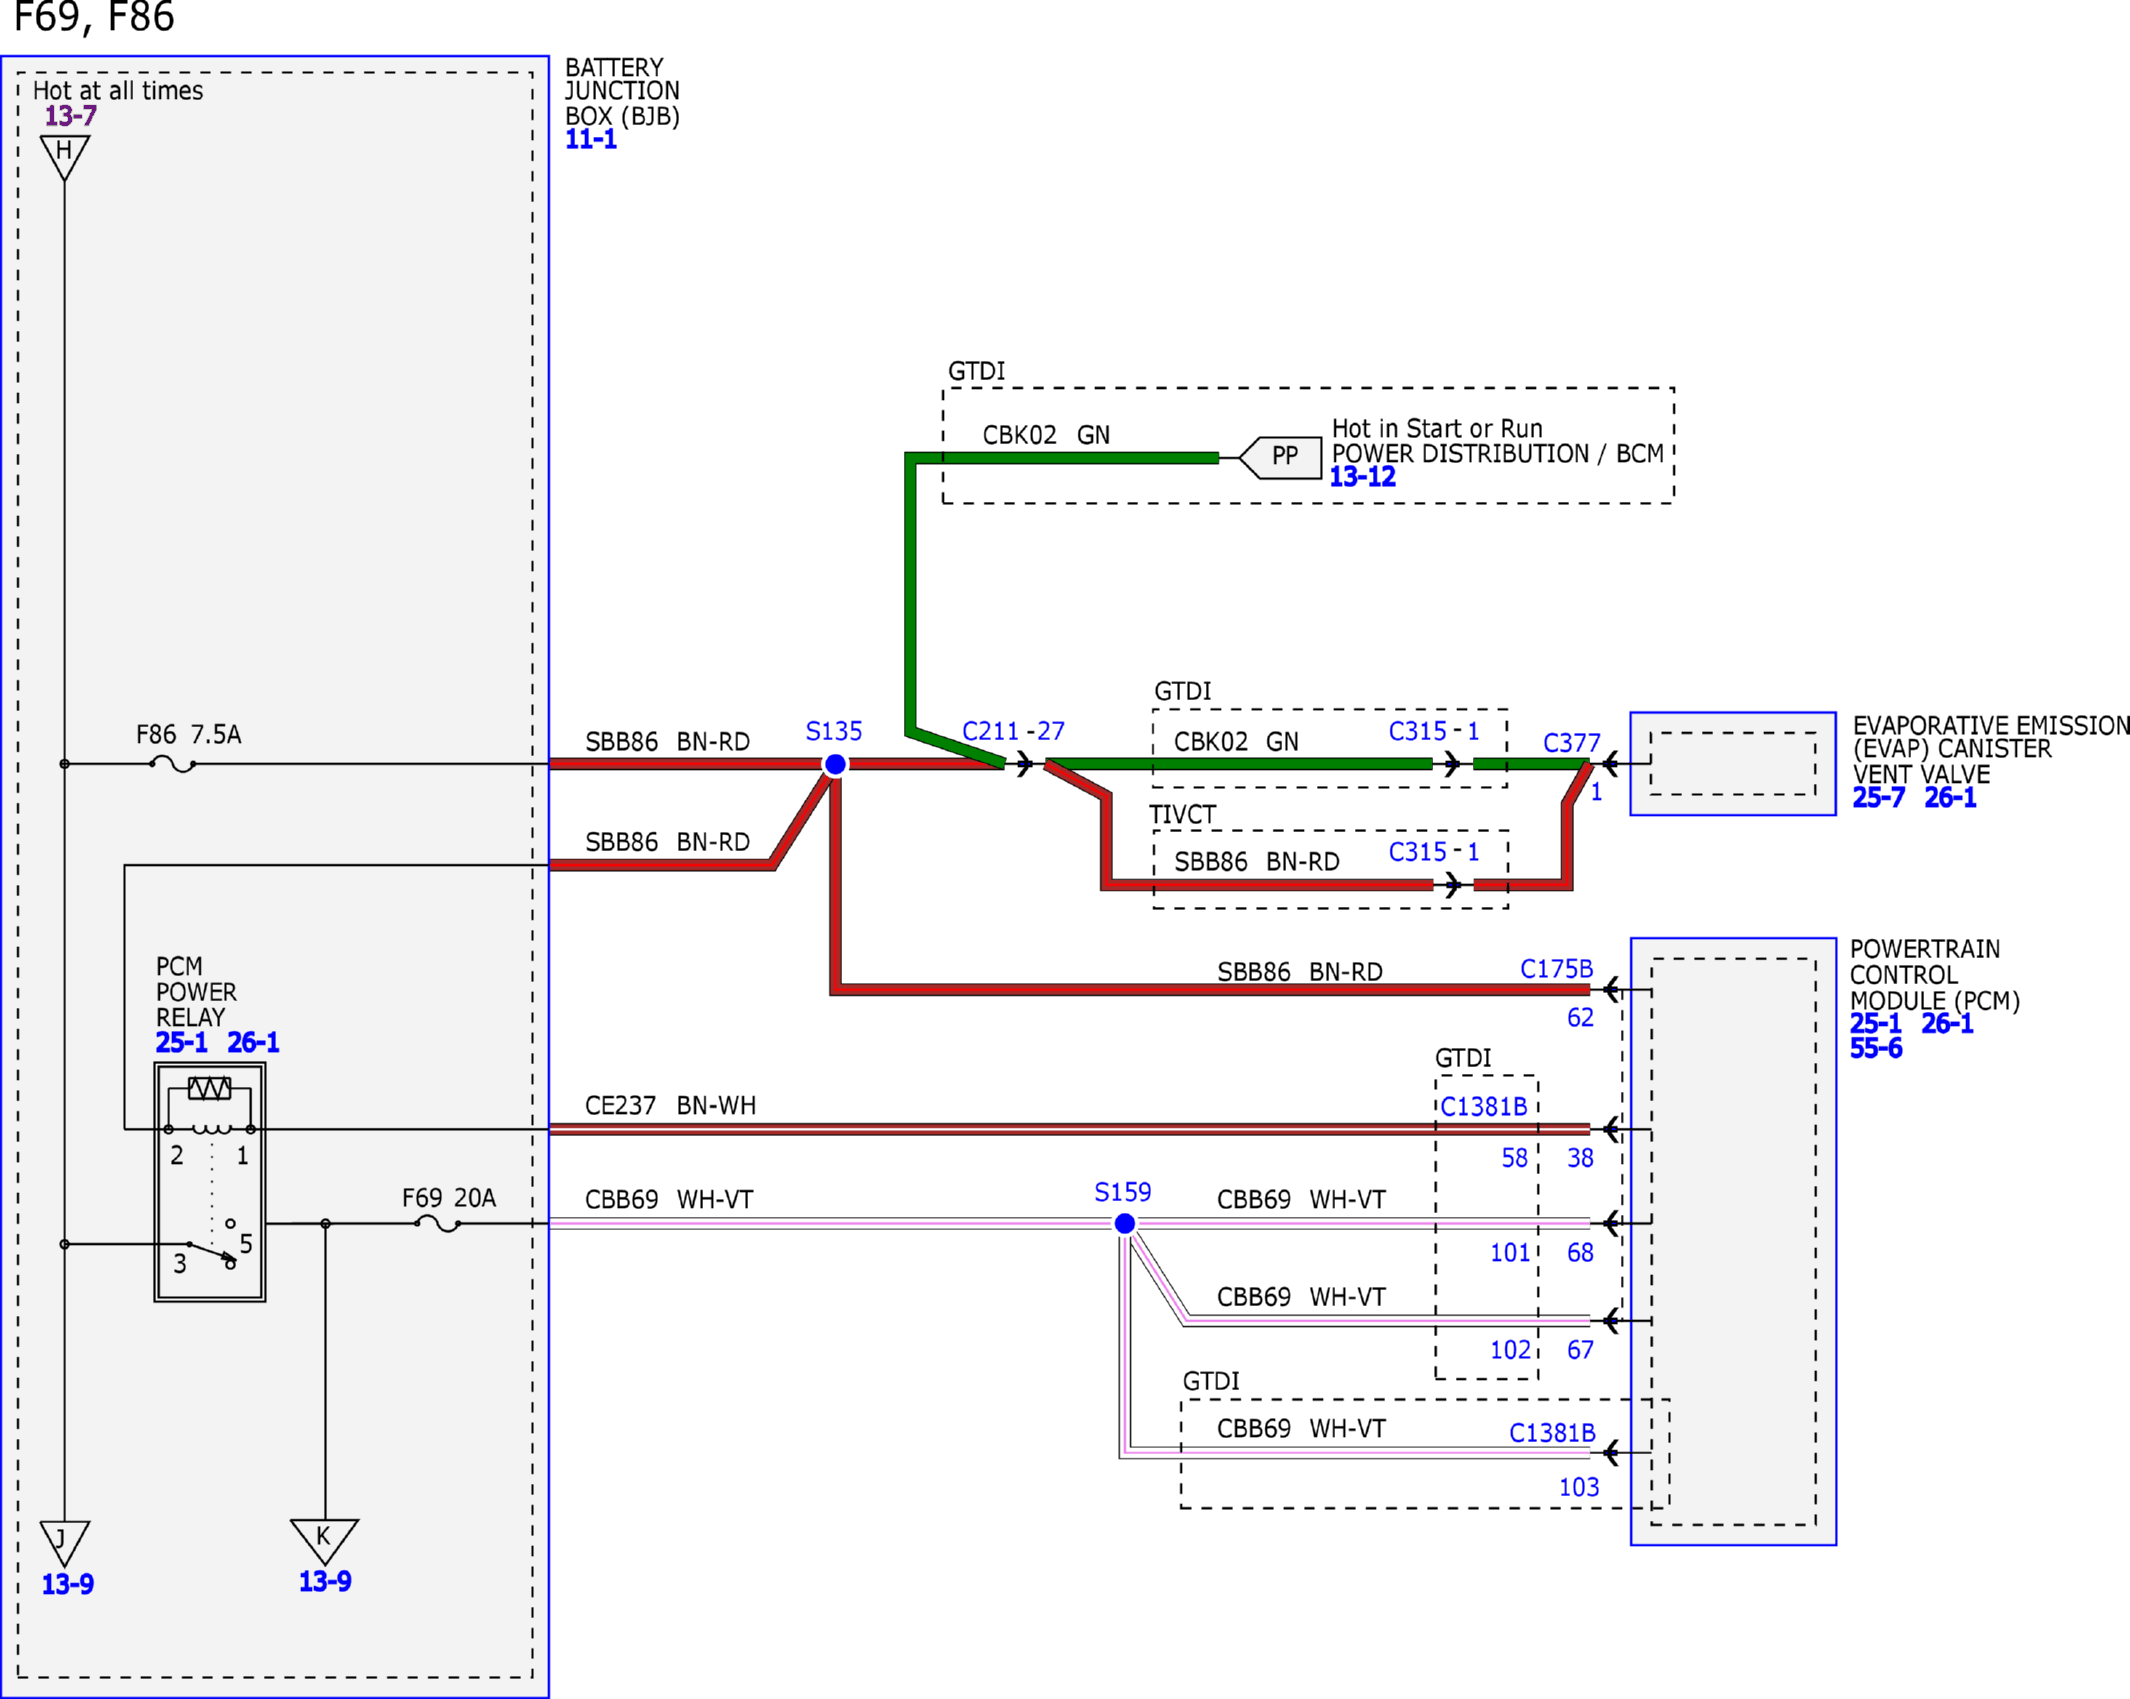Click the PCM Power Relay symbol
2130x1699 pixels.
210,1183
